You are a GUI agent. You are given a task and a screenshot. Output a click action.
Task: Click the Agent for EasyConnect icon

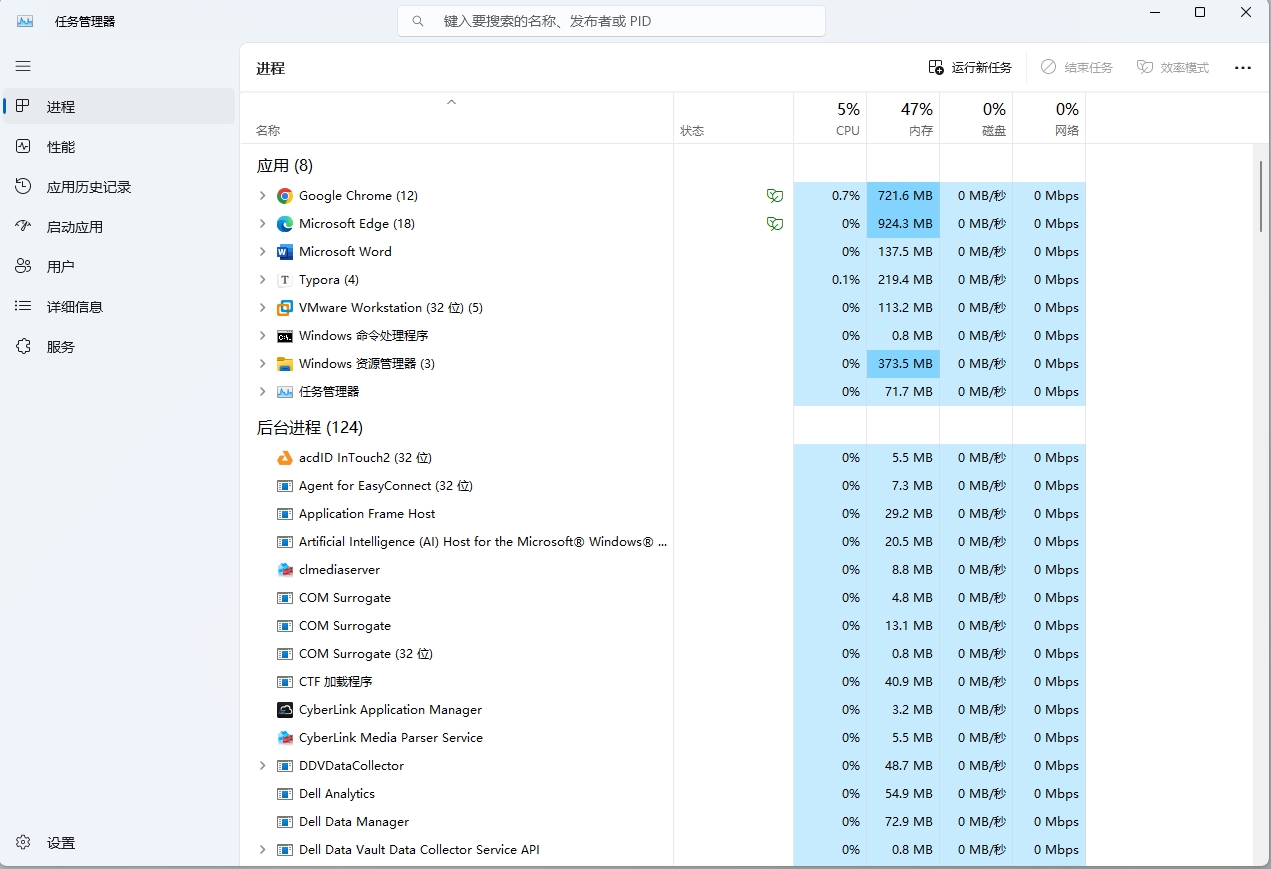click(x=285, y=486)
